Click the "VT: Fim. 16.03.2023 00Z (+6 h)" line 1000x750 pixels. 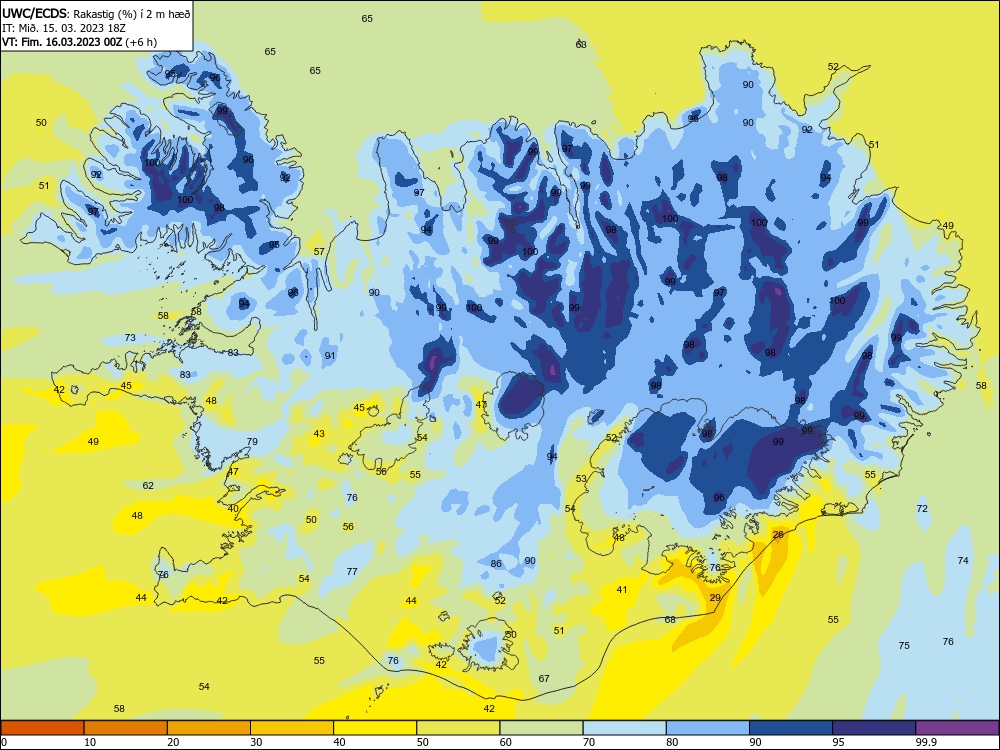click(x=79, y=42)
